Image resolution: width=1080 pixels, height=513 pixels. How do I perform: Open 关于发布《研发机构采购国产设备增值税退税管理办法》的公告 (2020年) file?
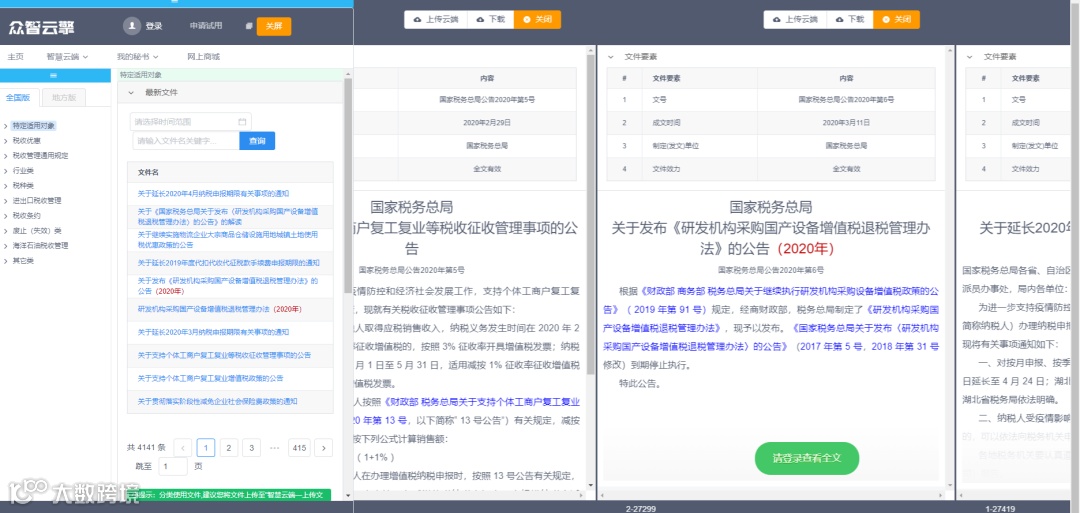point(228,286)
